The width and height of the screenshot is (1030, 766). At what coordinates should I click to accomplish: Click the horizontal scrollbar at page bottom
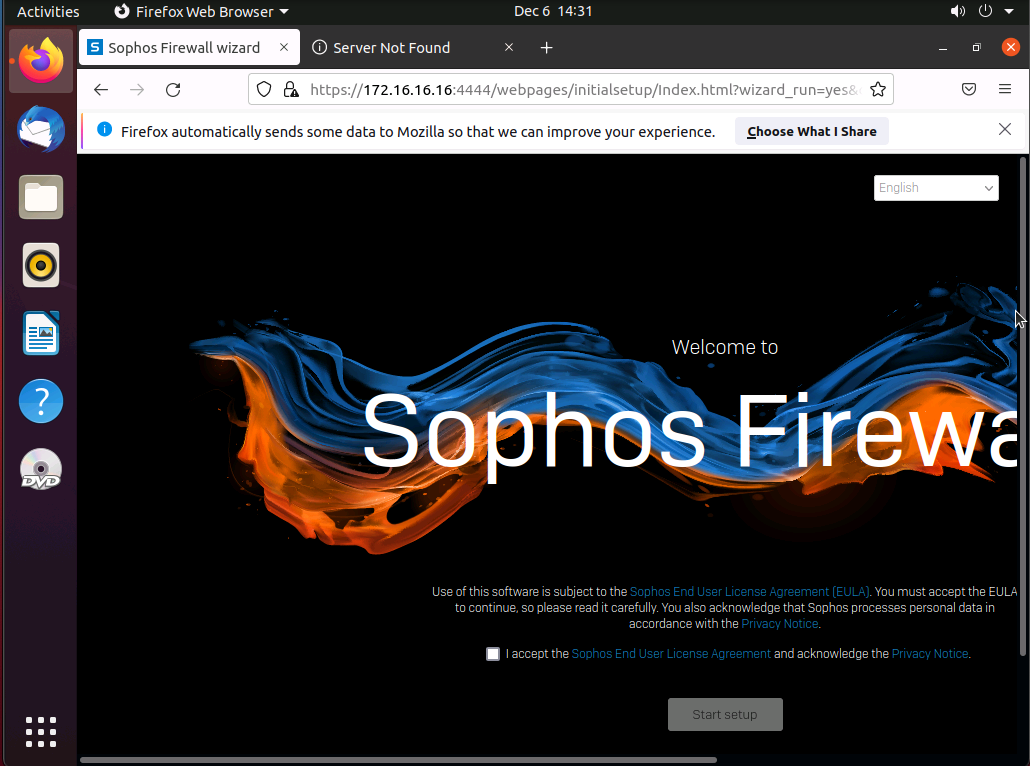pyautogui.click(x=400, y=760)
